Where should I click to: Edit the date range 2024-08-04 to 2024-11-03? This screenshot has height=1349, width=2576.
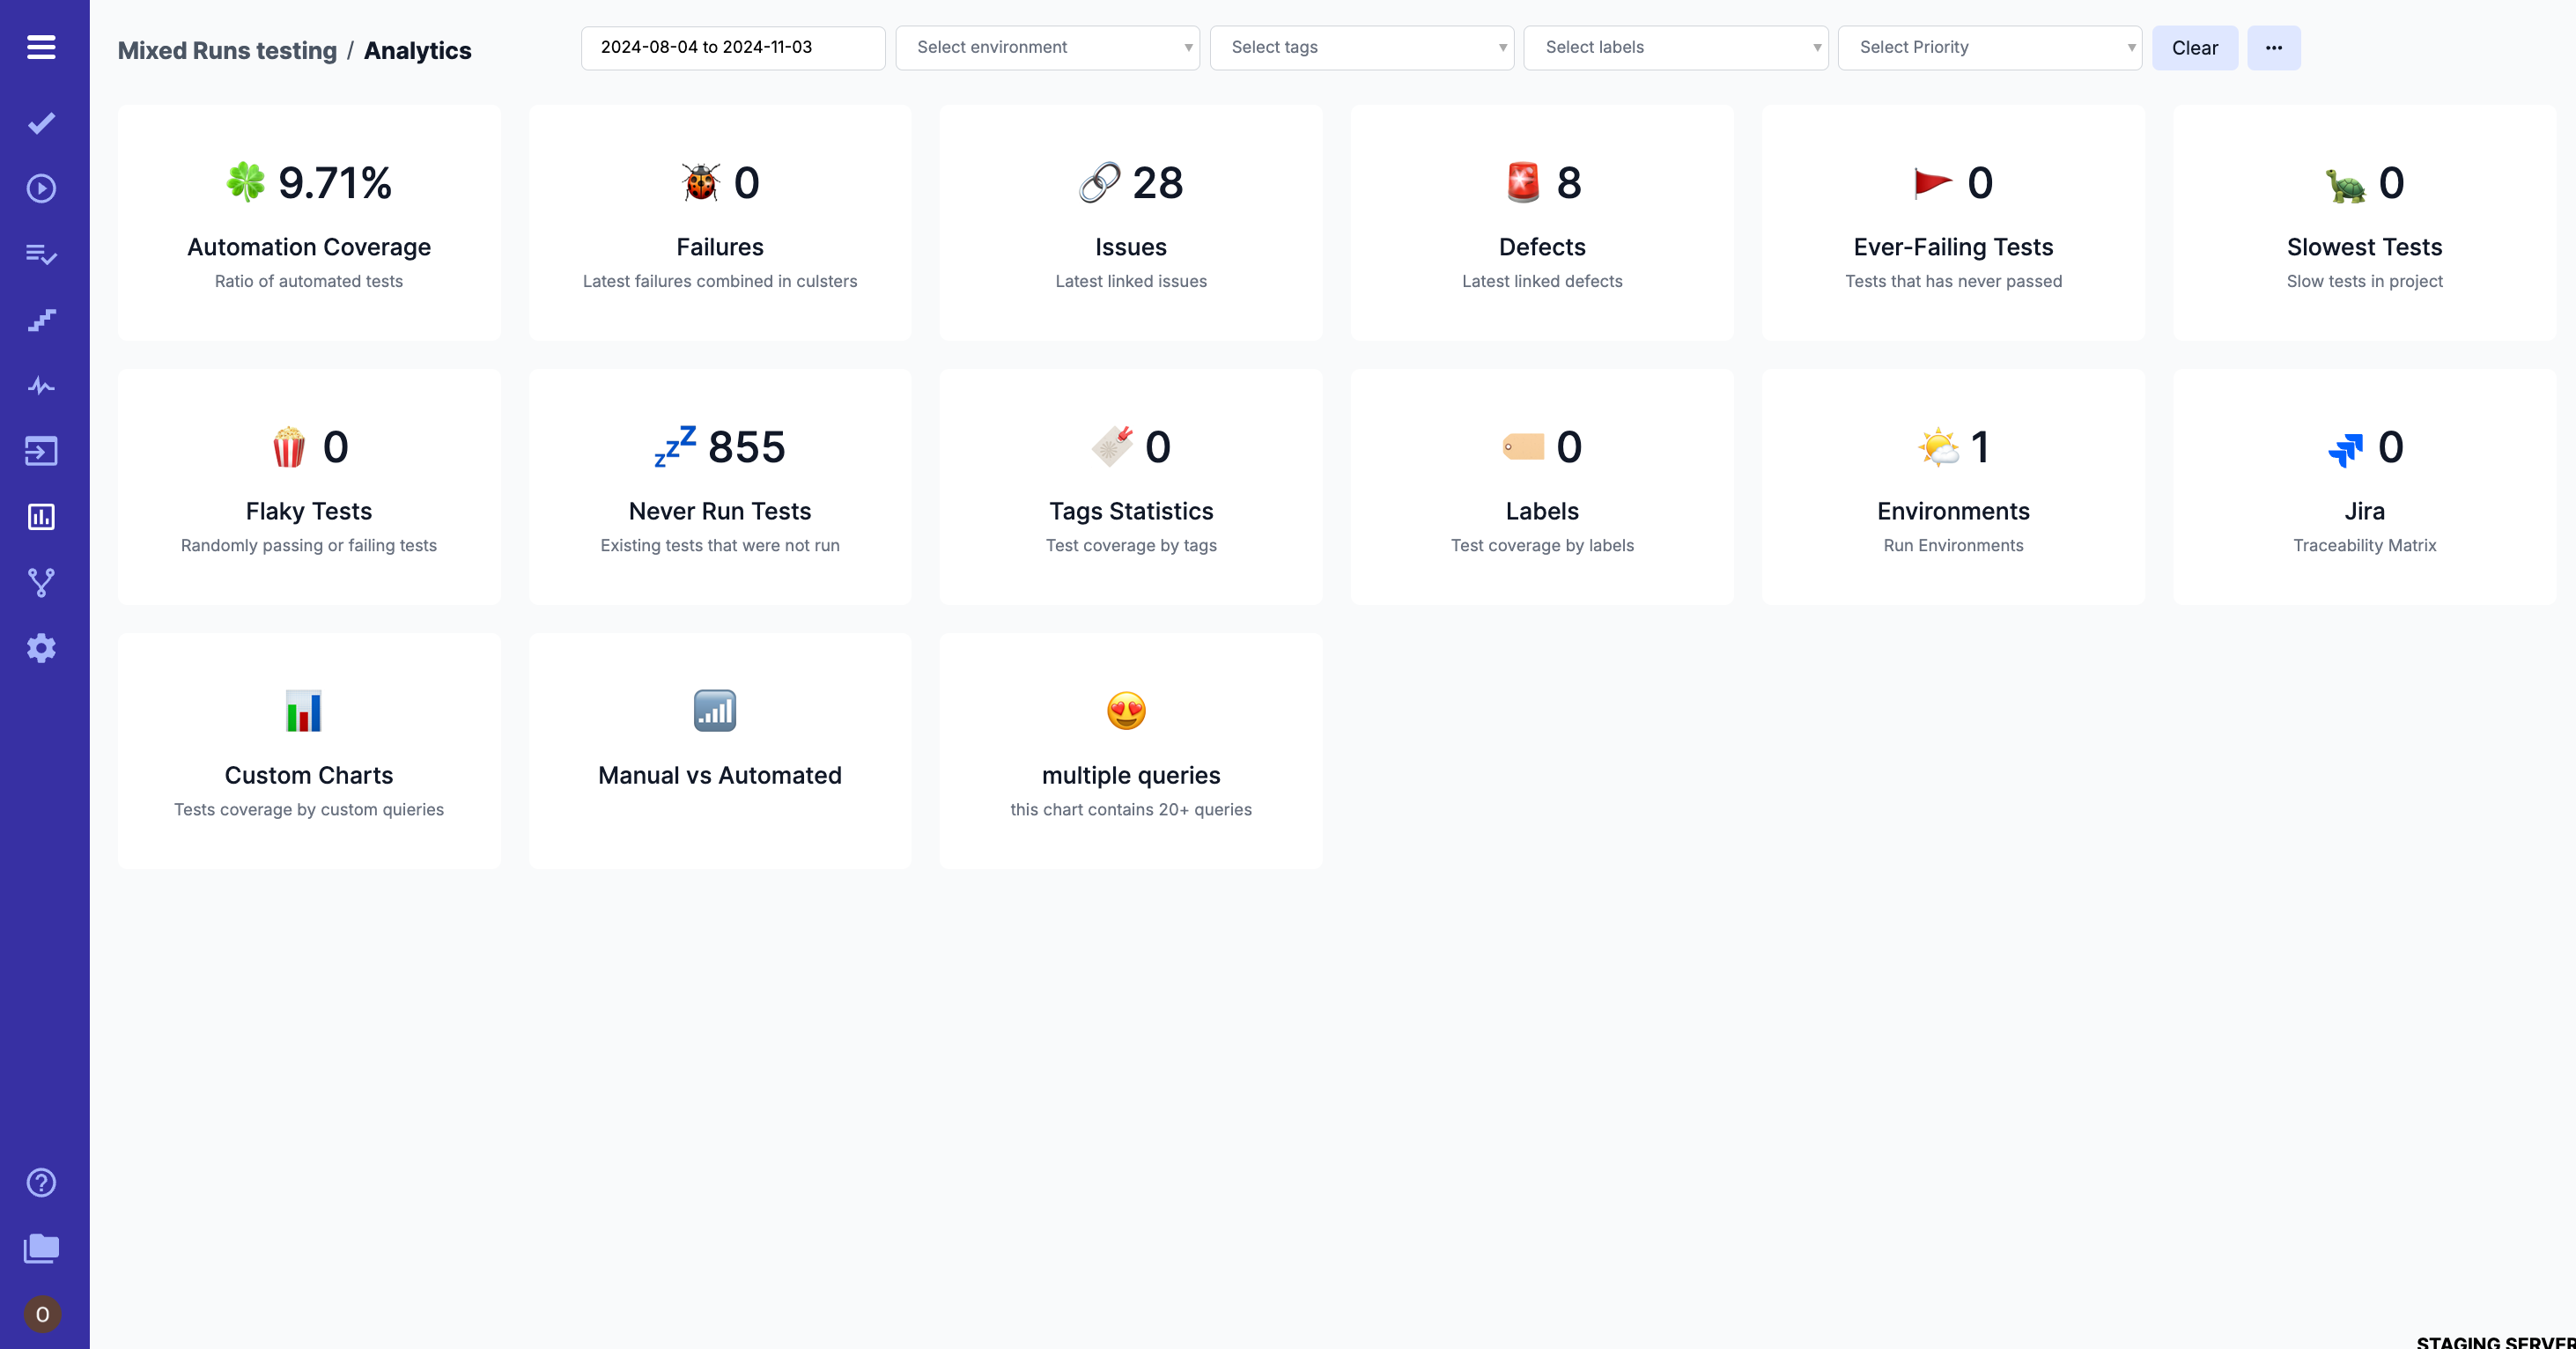[x=732, y=47]
